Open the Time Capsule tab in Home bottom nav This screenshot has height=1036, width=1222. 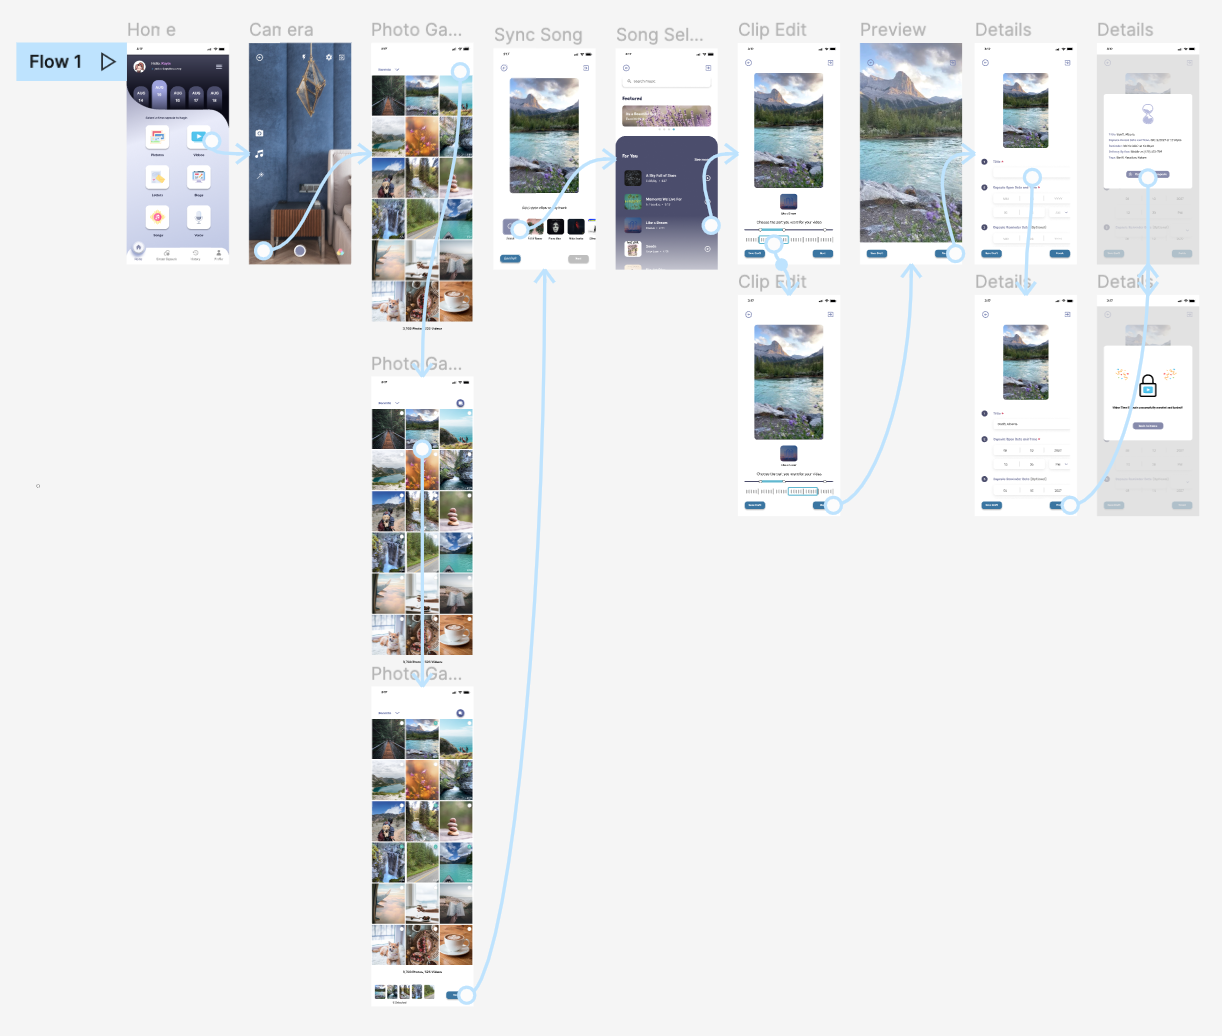tap(166, 255)
